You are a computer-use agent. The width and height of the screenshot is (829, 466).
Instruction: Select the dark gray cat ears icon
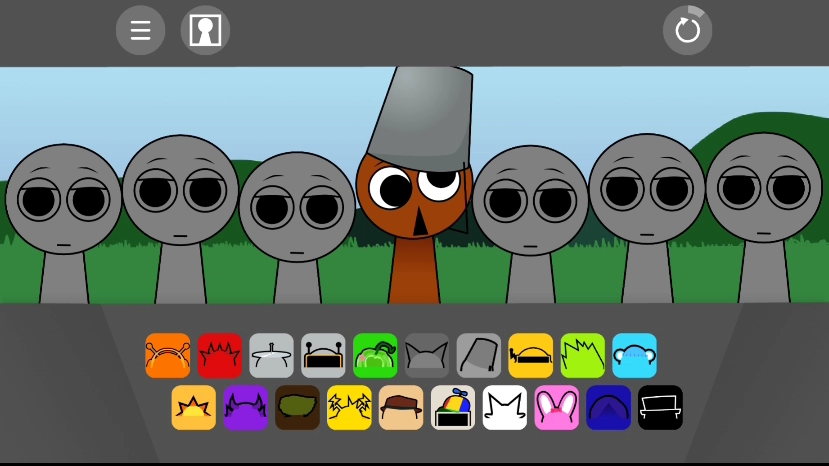point(427,355)
